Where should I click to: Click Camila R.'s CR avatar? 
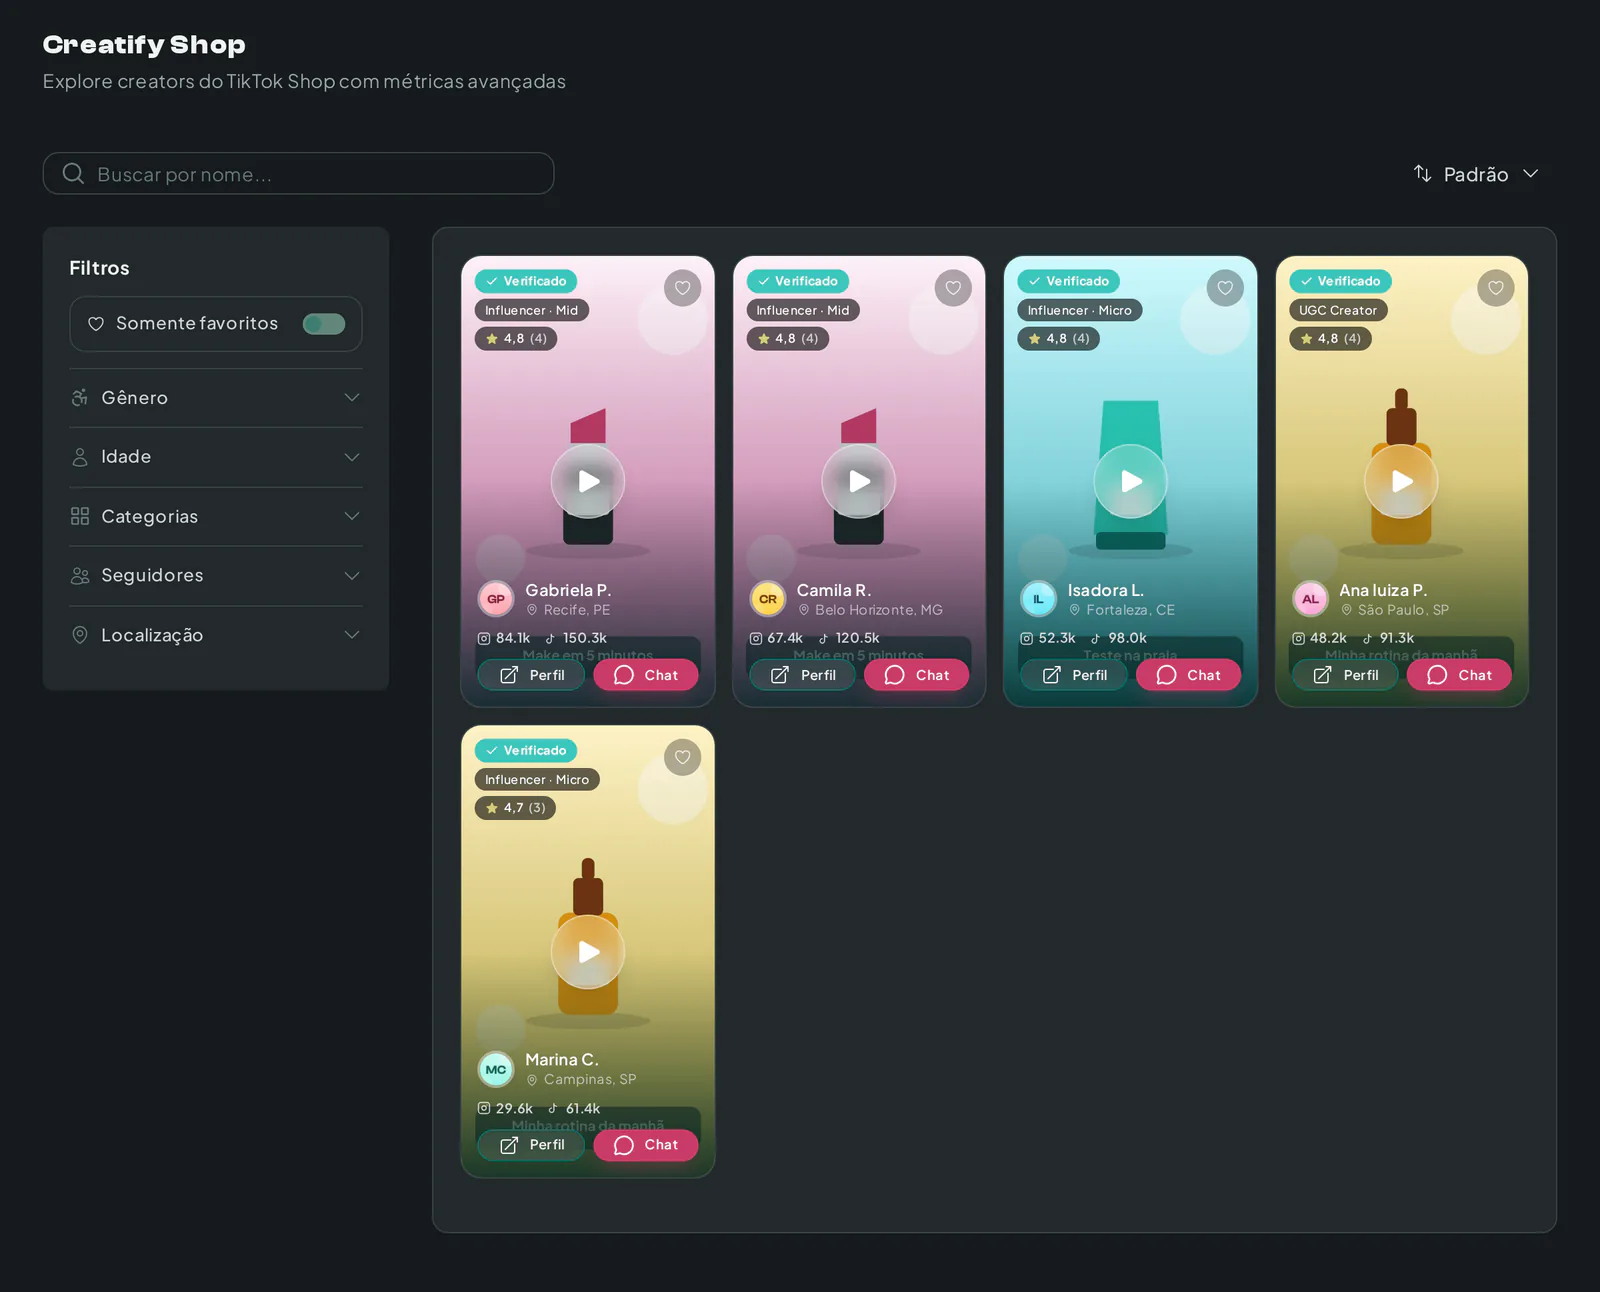click(768, 599)
